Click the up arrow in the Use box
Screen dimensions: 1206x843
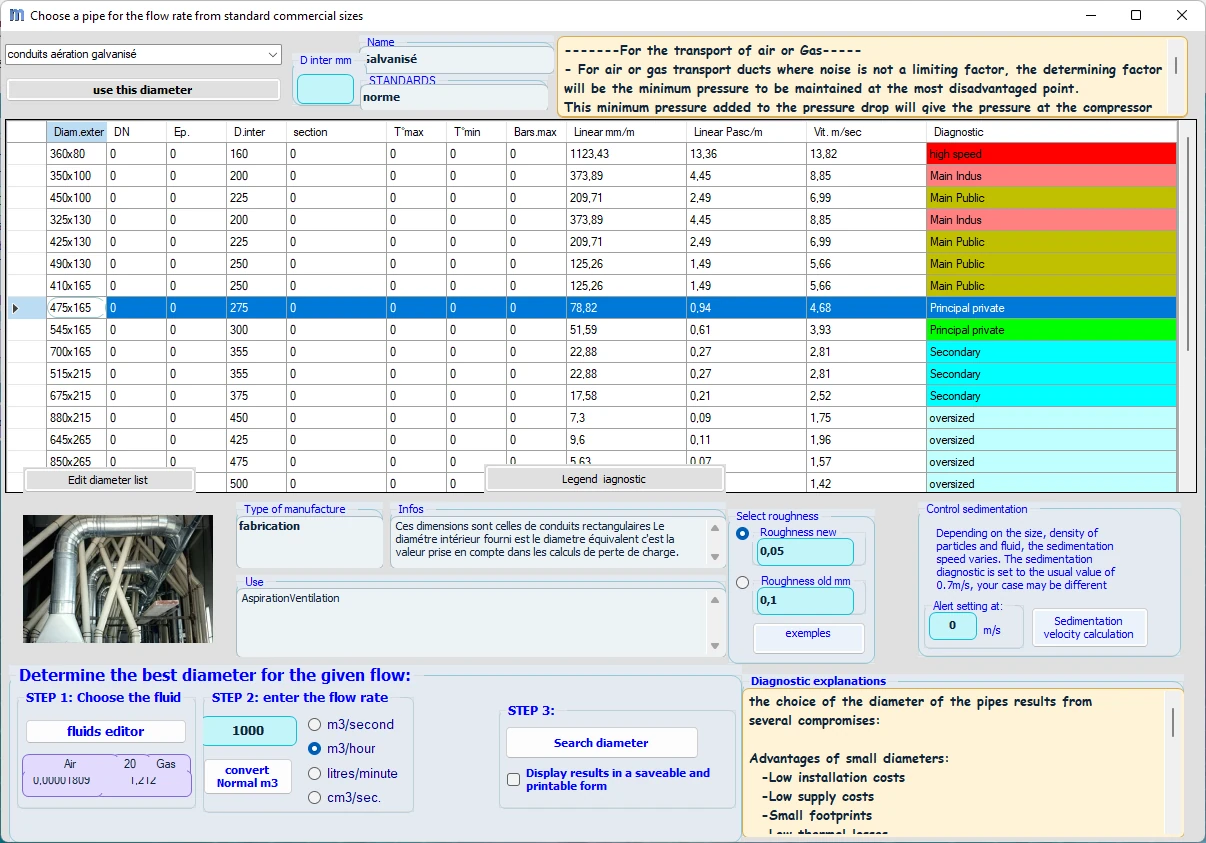click(714, 600)
